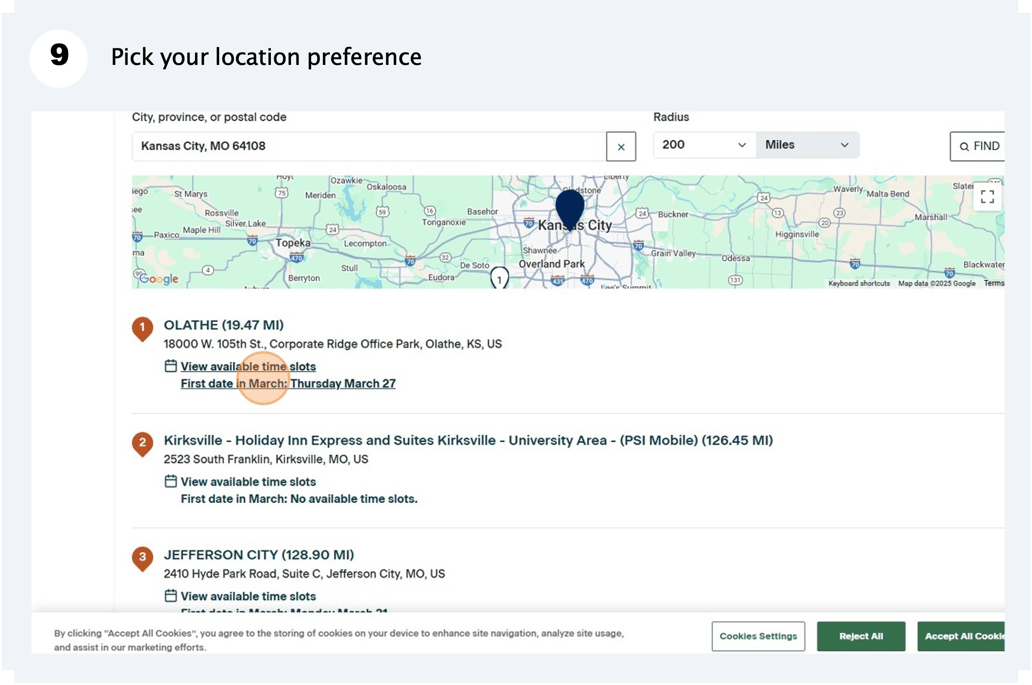Open map Keyboard shortcuts link

pos(859,284)
